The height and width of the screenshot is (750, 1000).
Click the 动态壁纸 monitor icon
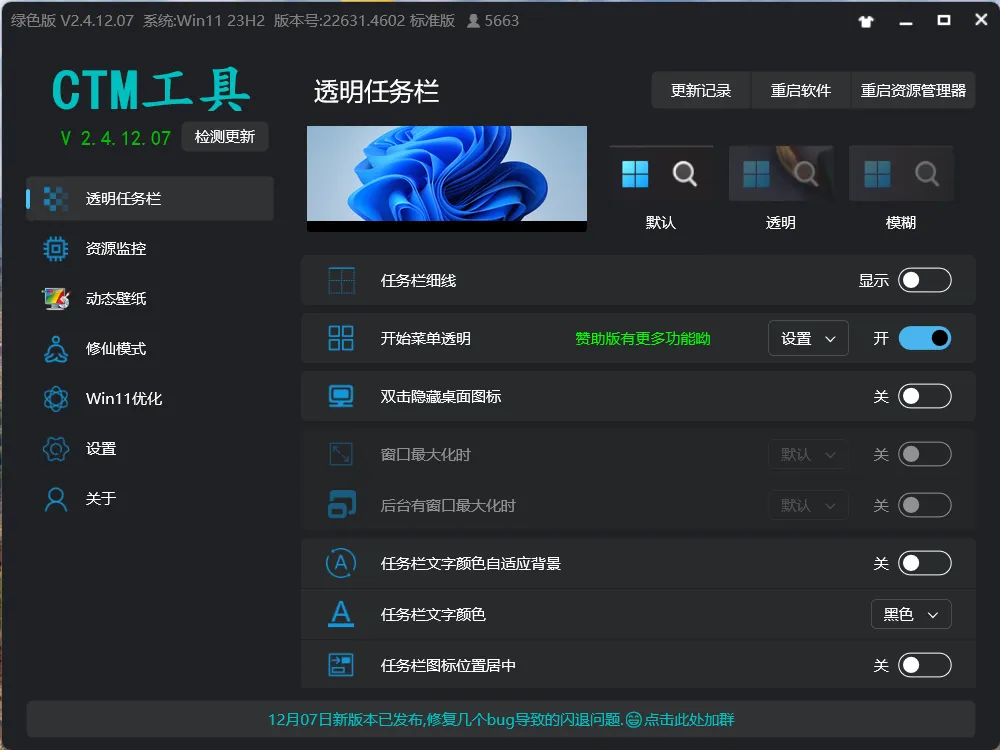tap(55, 298)
